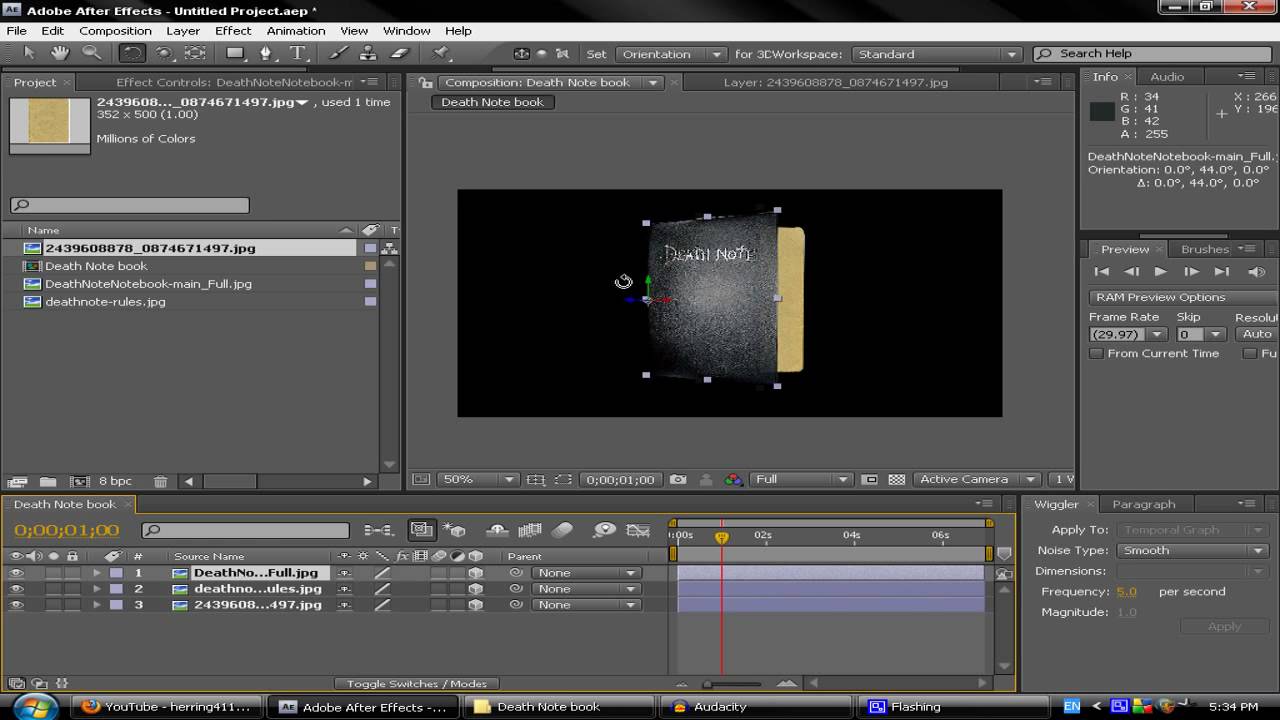
Task: Click the 8 bpc color depth button
Action: 115,481
